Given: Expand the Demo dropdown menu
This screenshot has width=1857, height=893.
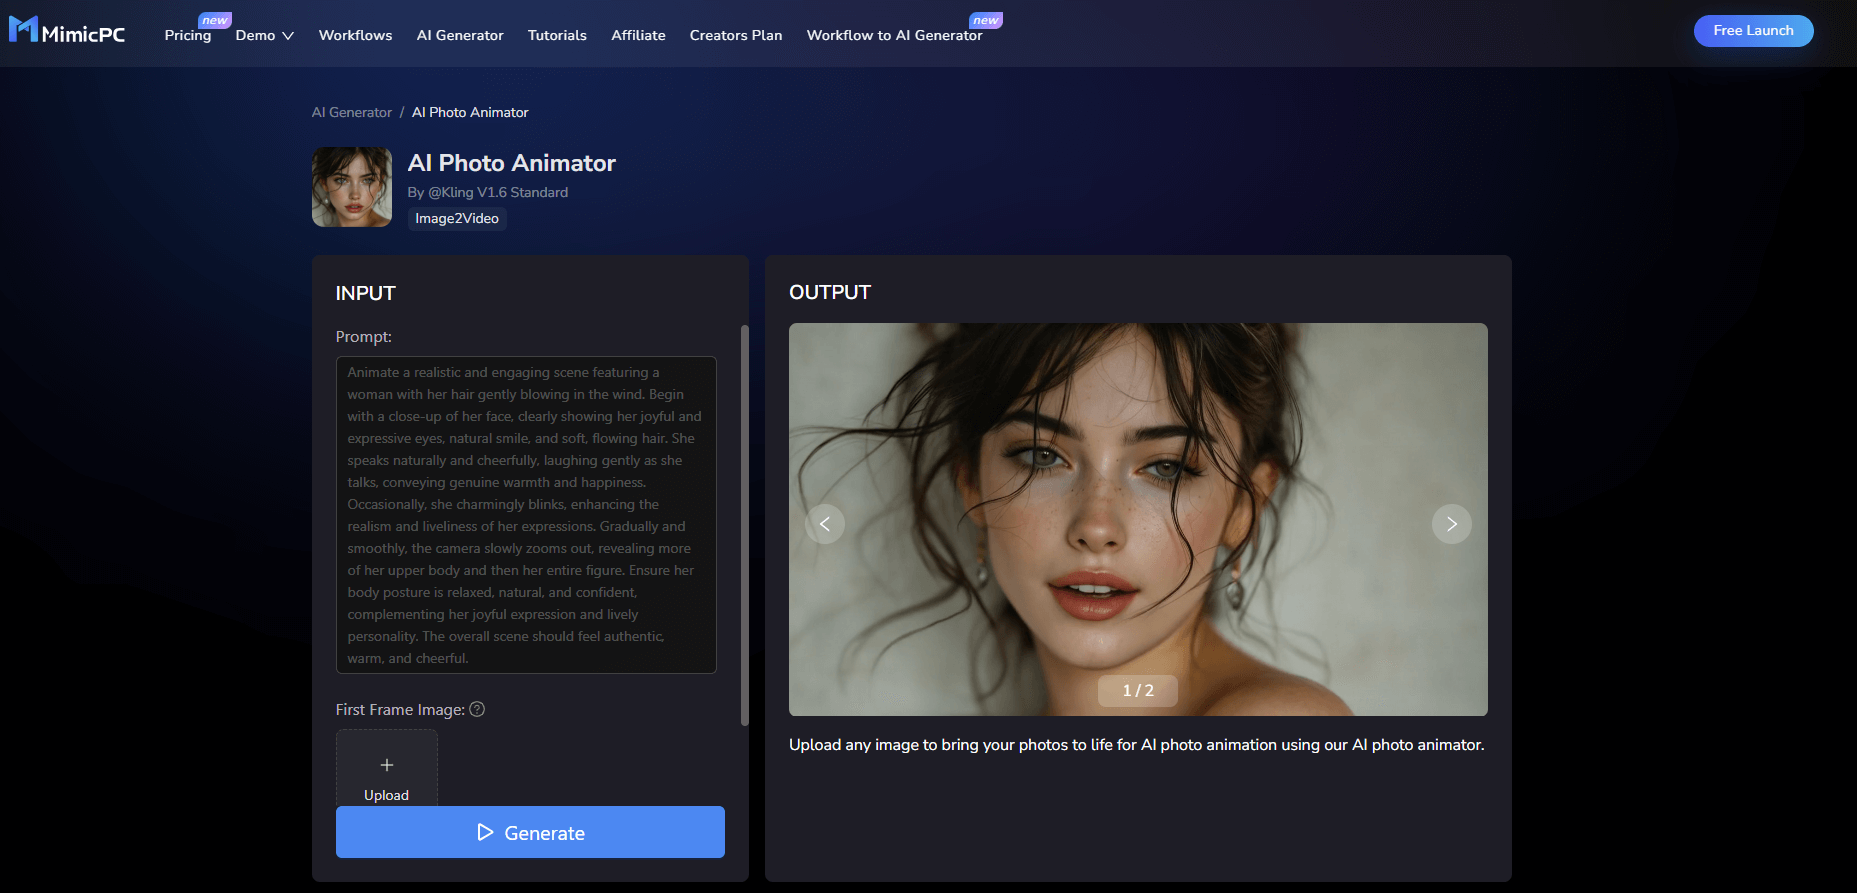Looking at the screenshot, I should click(x=264, y=35).
